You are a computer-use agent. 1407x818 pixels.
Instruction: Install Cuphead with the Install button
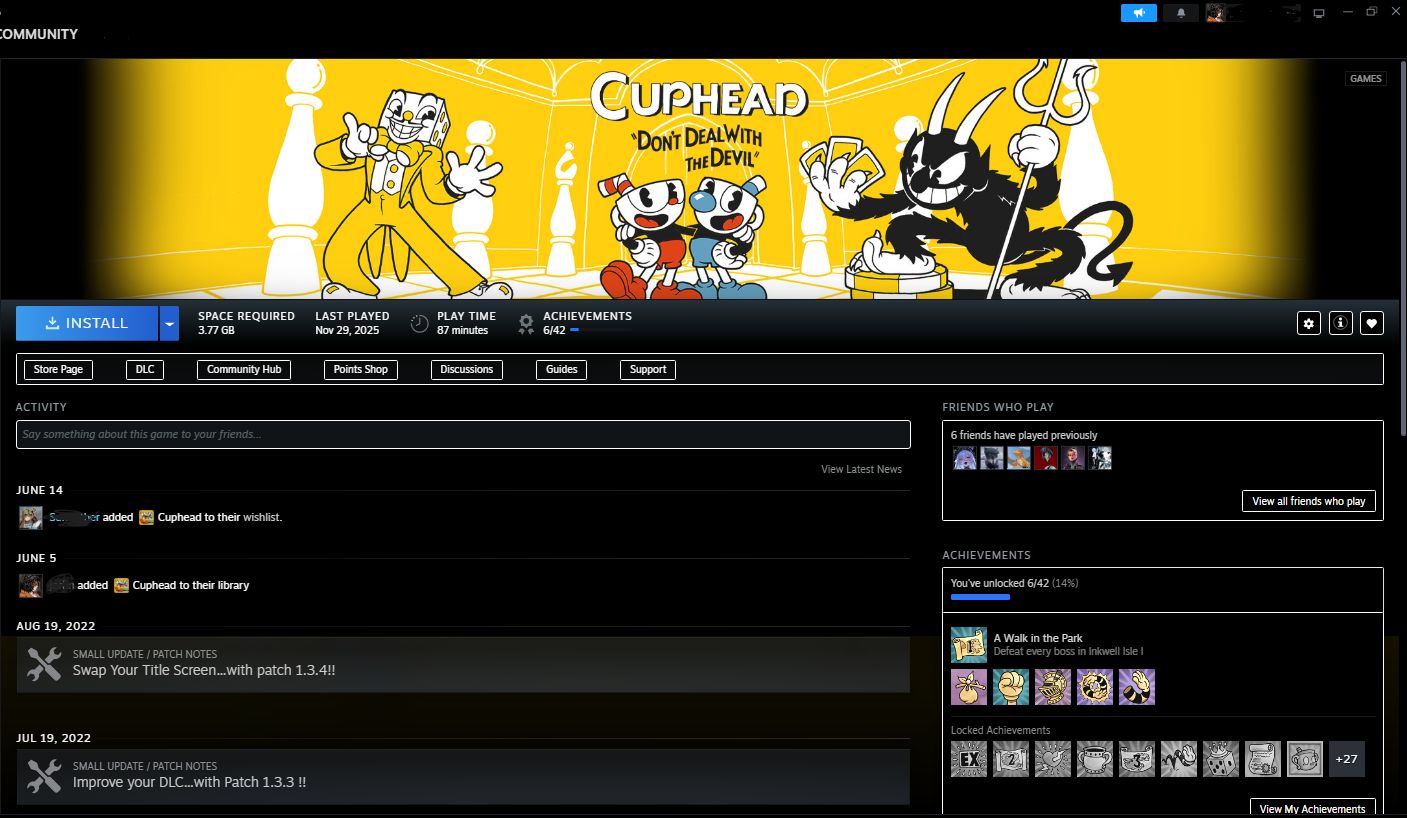(87, 323)
